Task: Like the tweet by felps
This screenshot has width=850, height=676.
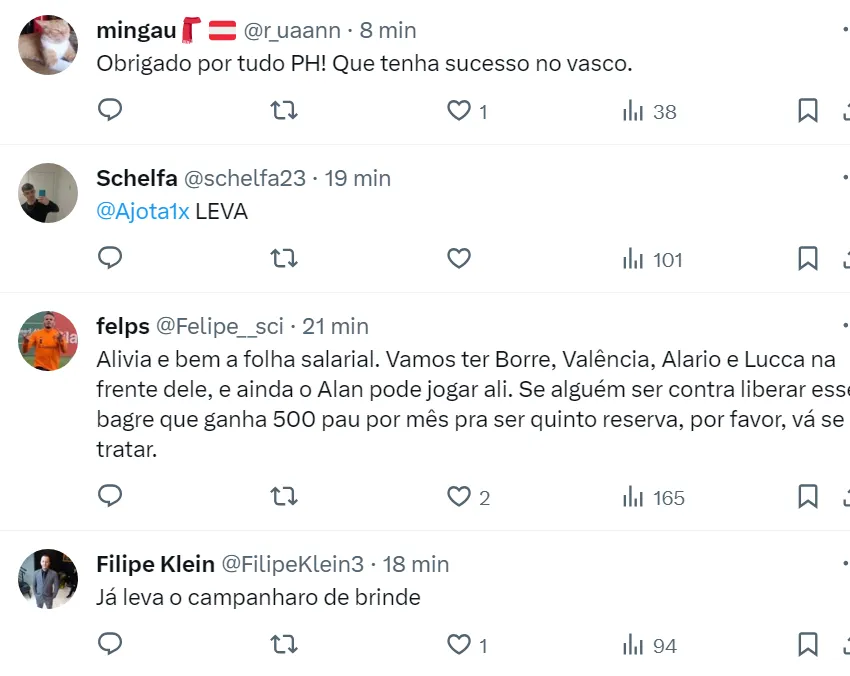Action: coord(459,496)
